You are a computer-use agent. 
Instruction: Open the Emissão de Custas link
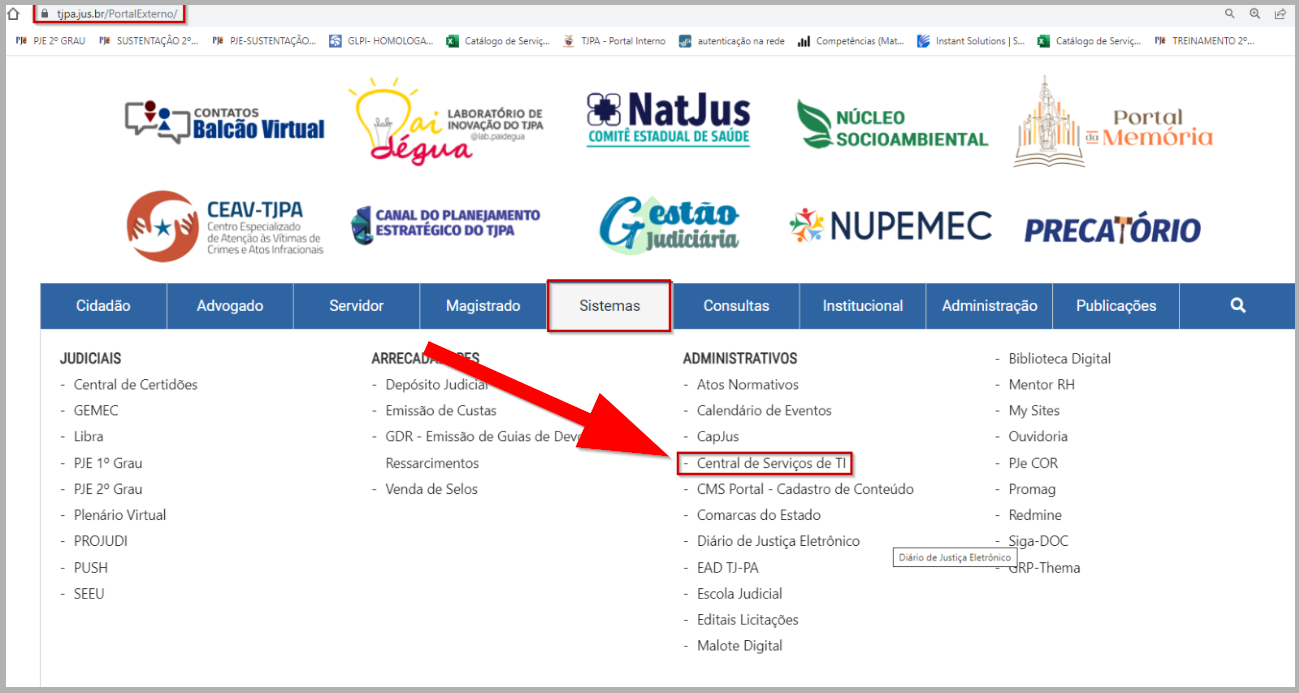pos(441,411)
